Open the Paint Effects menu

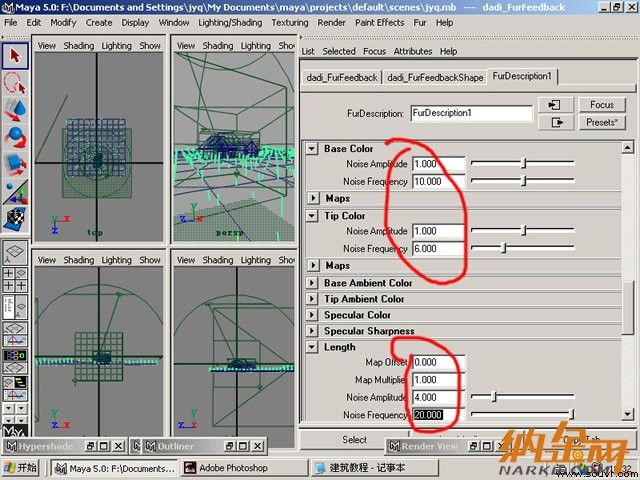tap(380, 22)
